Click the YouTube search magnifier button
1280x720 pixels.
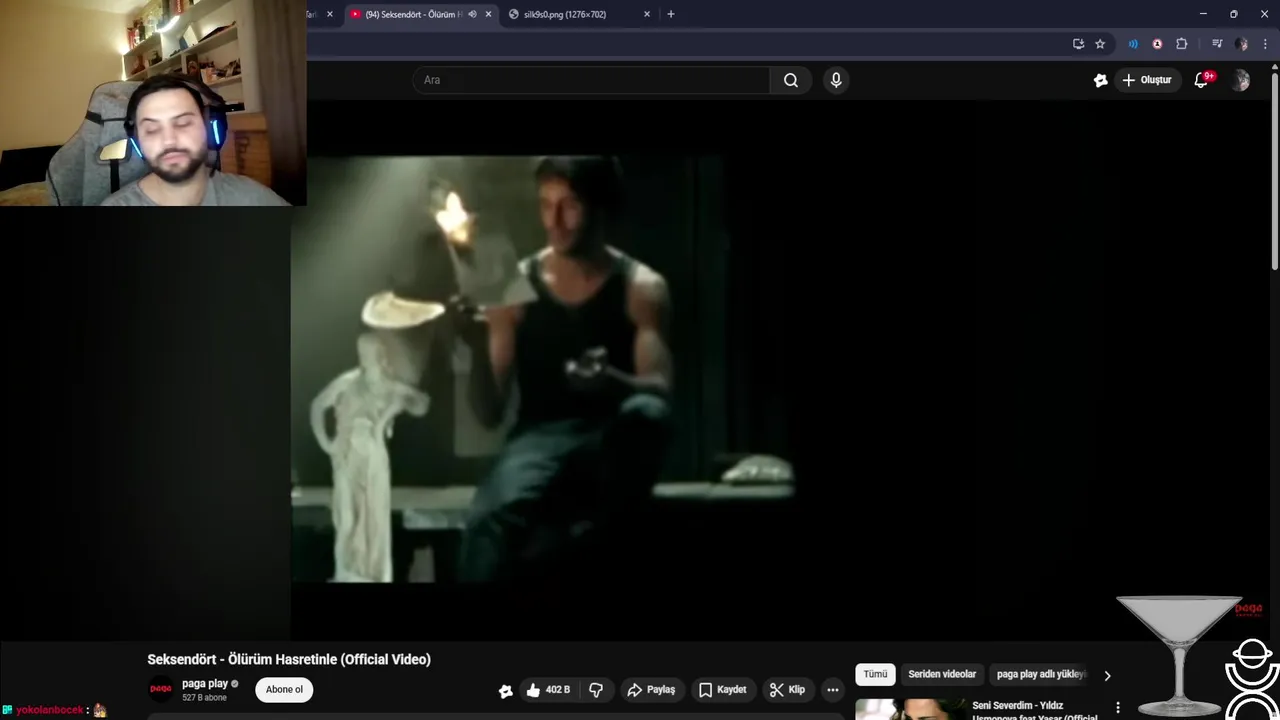pos(791,80)
